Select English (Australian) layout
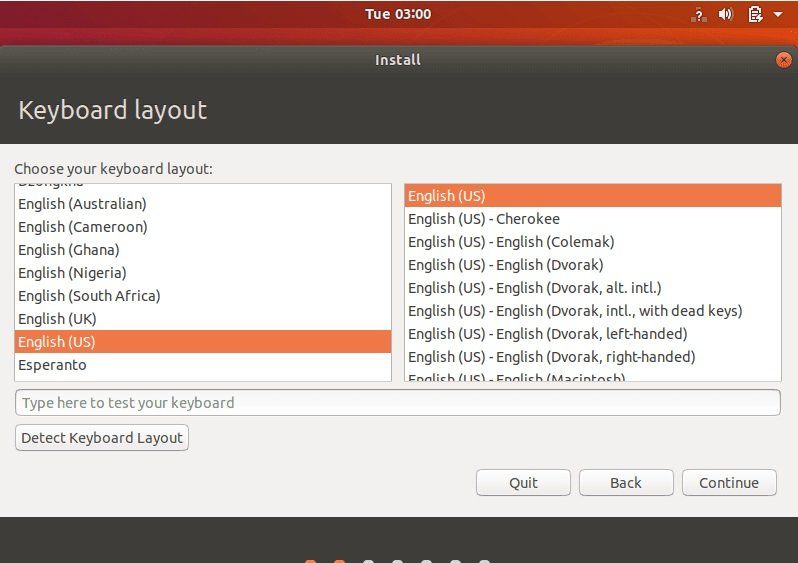 [203, 204]
